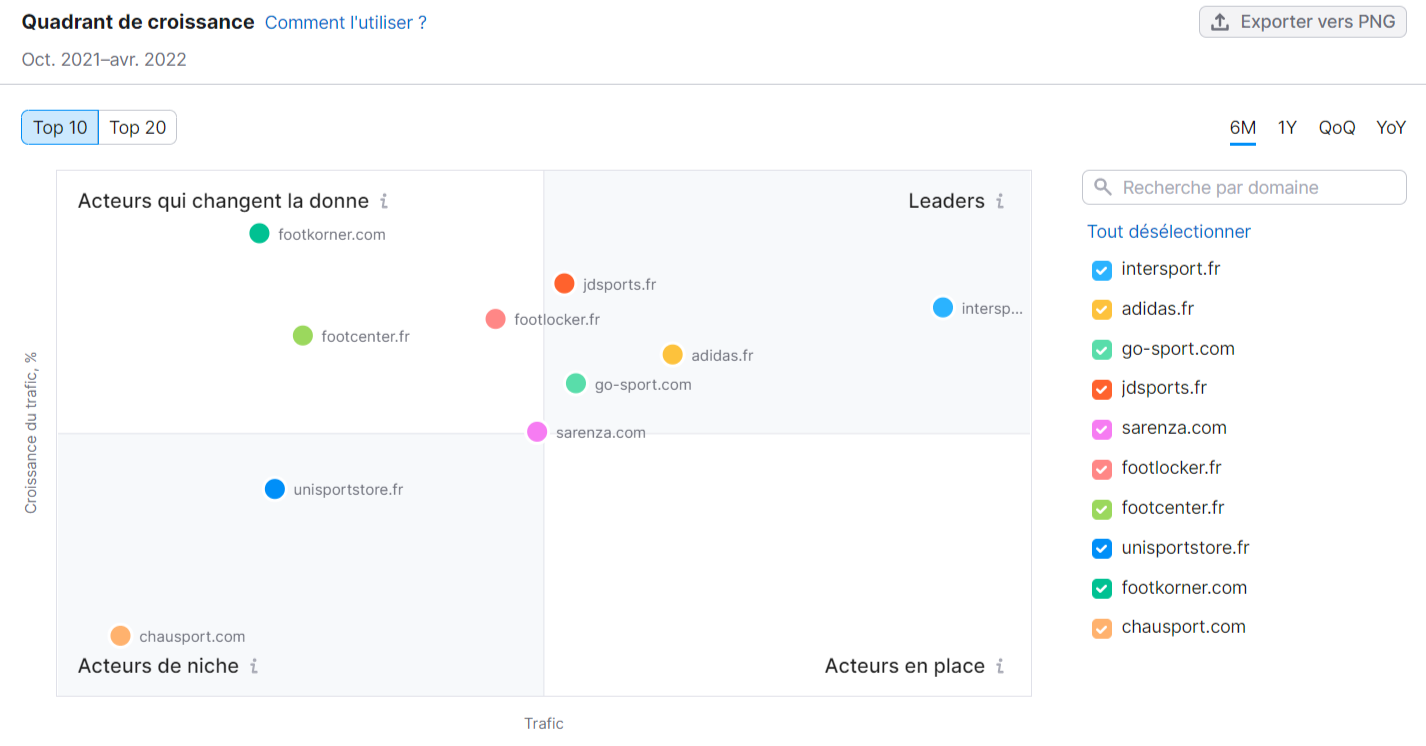Select the QoQ time period

click(x=1336, y=127)
